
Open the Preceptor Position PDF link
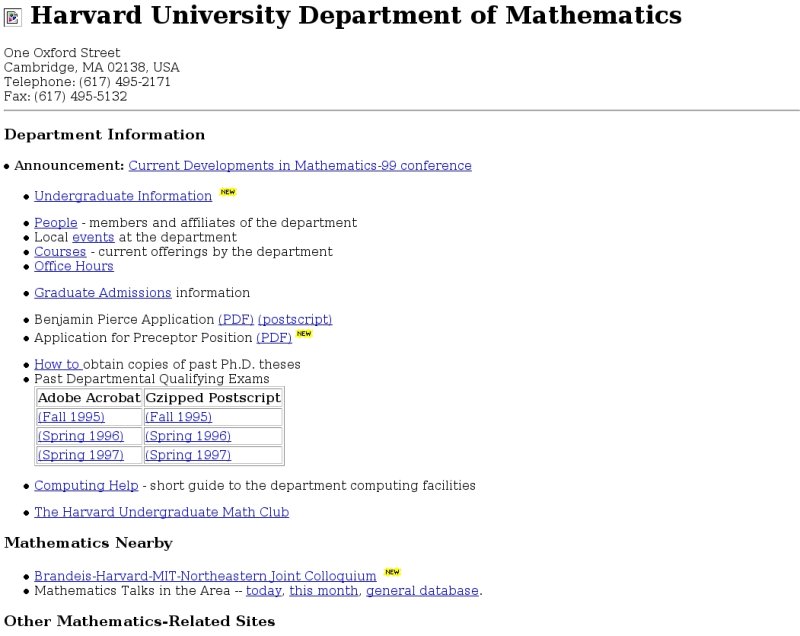point(274,338)
